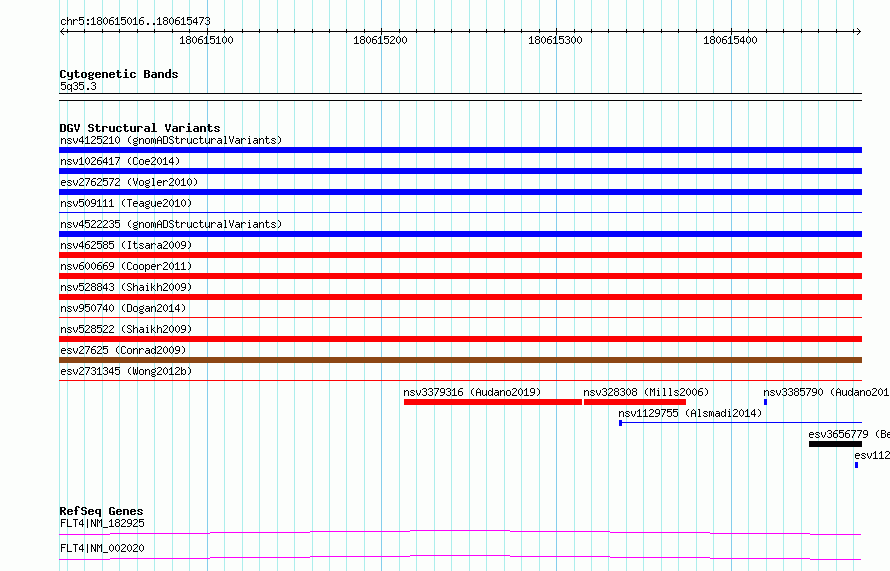Click the nsv328308 (Mills2006) label
This screenshot has height=571, width=890.
pos(646,392)
